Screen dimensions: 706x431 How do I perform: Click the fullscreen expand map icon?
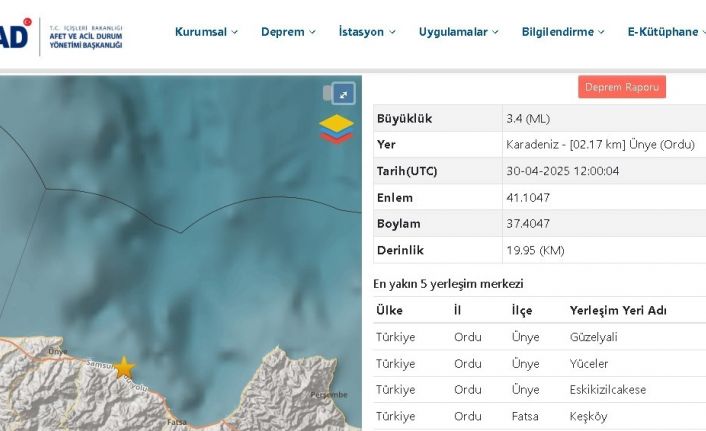343,94
